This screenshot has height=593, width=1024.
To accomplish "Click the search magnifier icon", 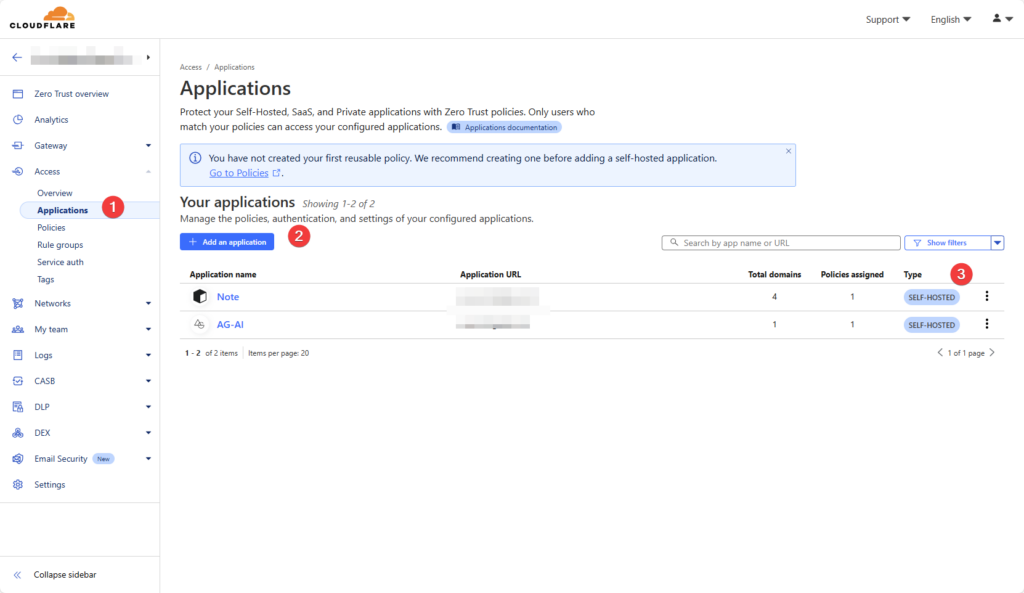I will (x=674, y=242).
